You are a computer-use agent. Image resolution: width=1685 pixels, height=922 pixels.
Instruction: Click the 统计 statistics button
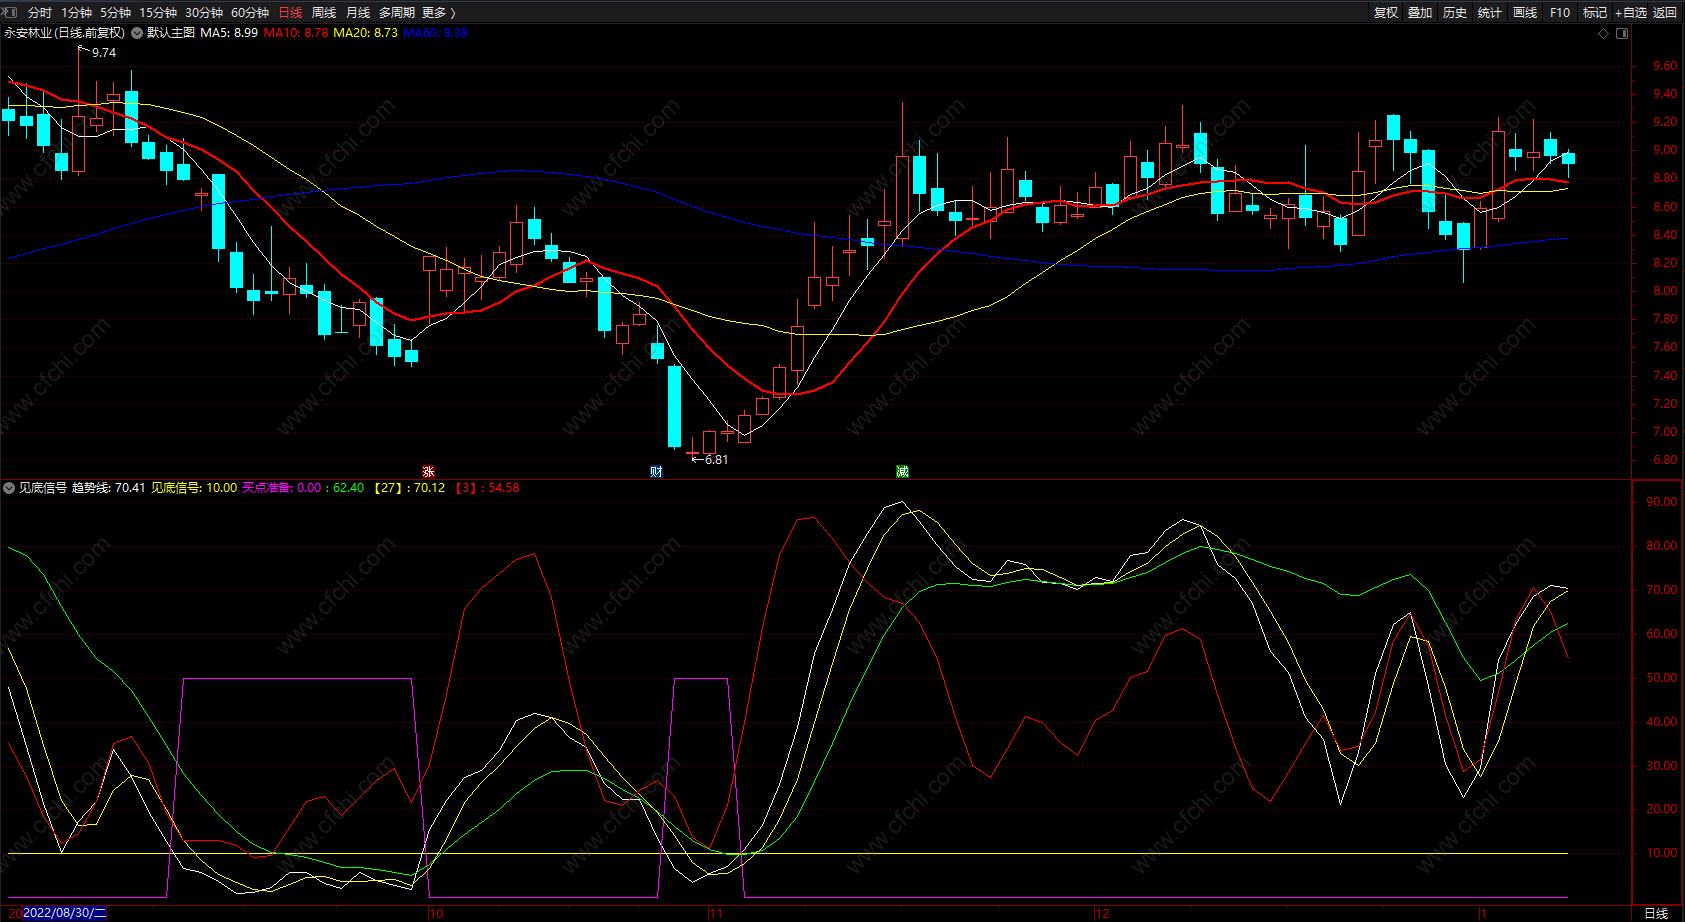click(x=1490, y=13)
